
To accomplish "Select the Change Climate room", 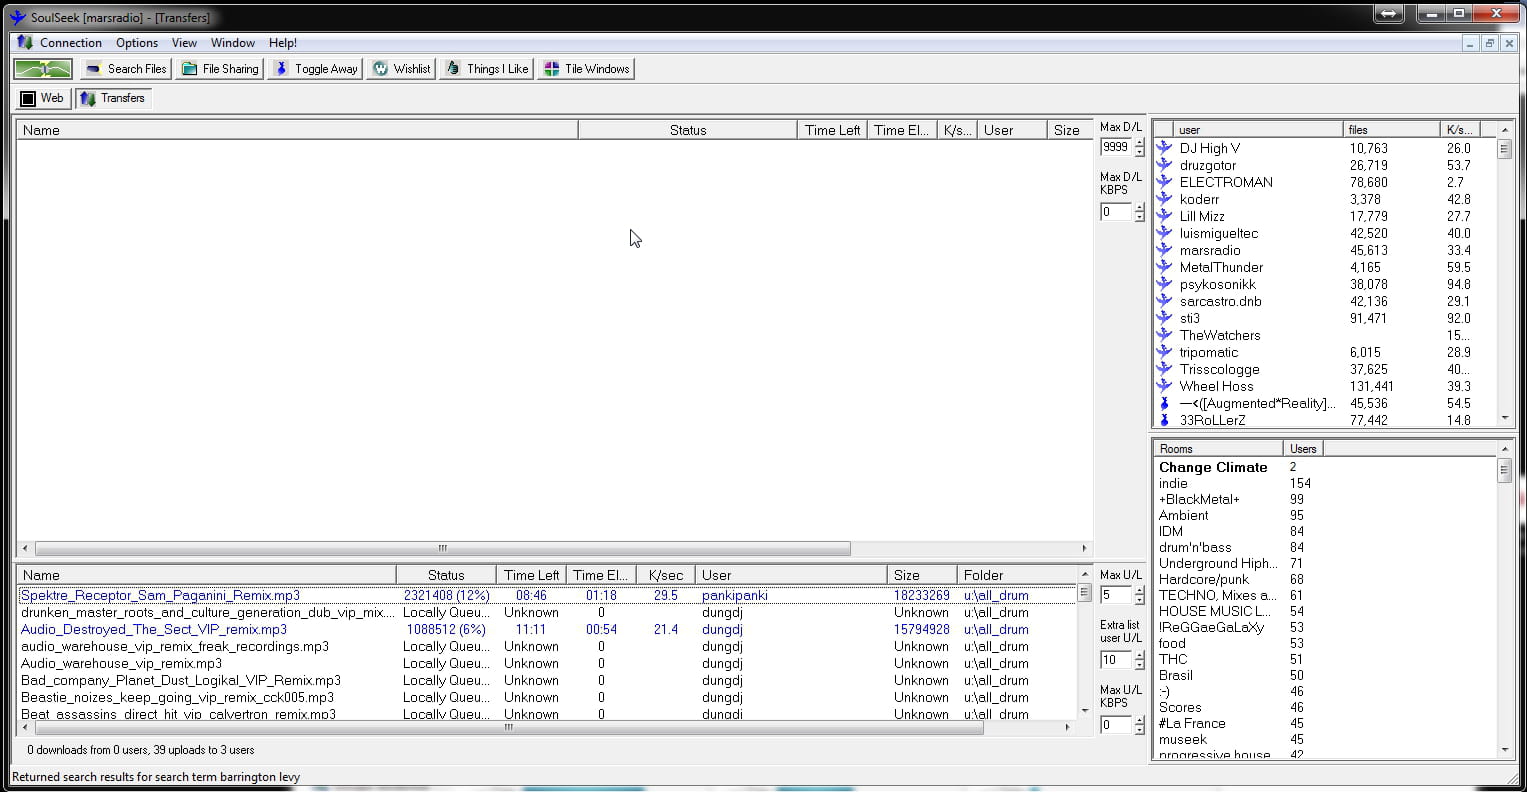I will click(1213, 467).
